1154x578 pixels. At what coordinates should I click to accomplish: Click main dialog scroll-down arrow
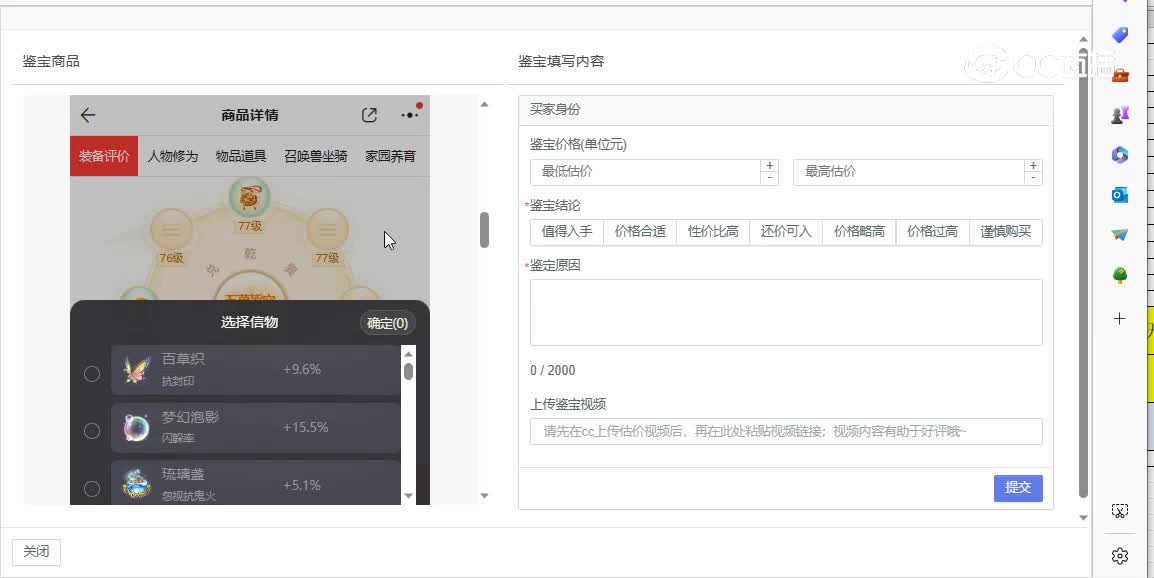(1083, 518)
